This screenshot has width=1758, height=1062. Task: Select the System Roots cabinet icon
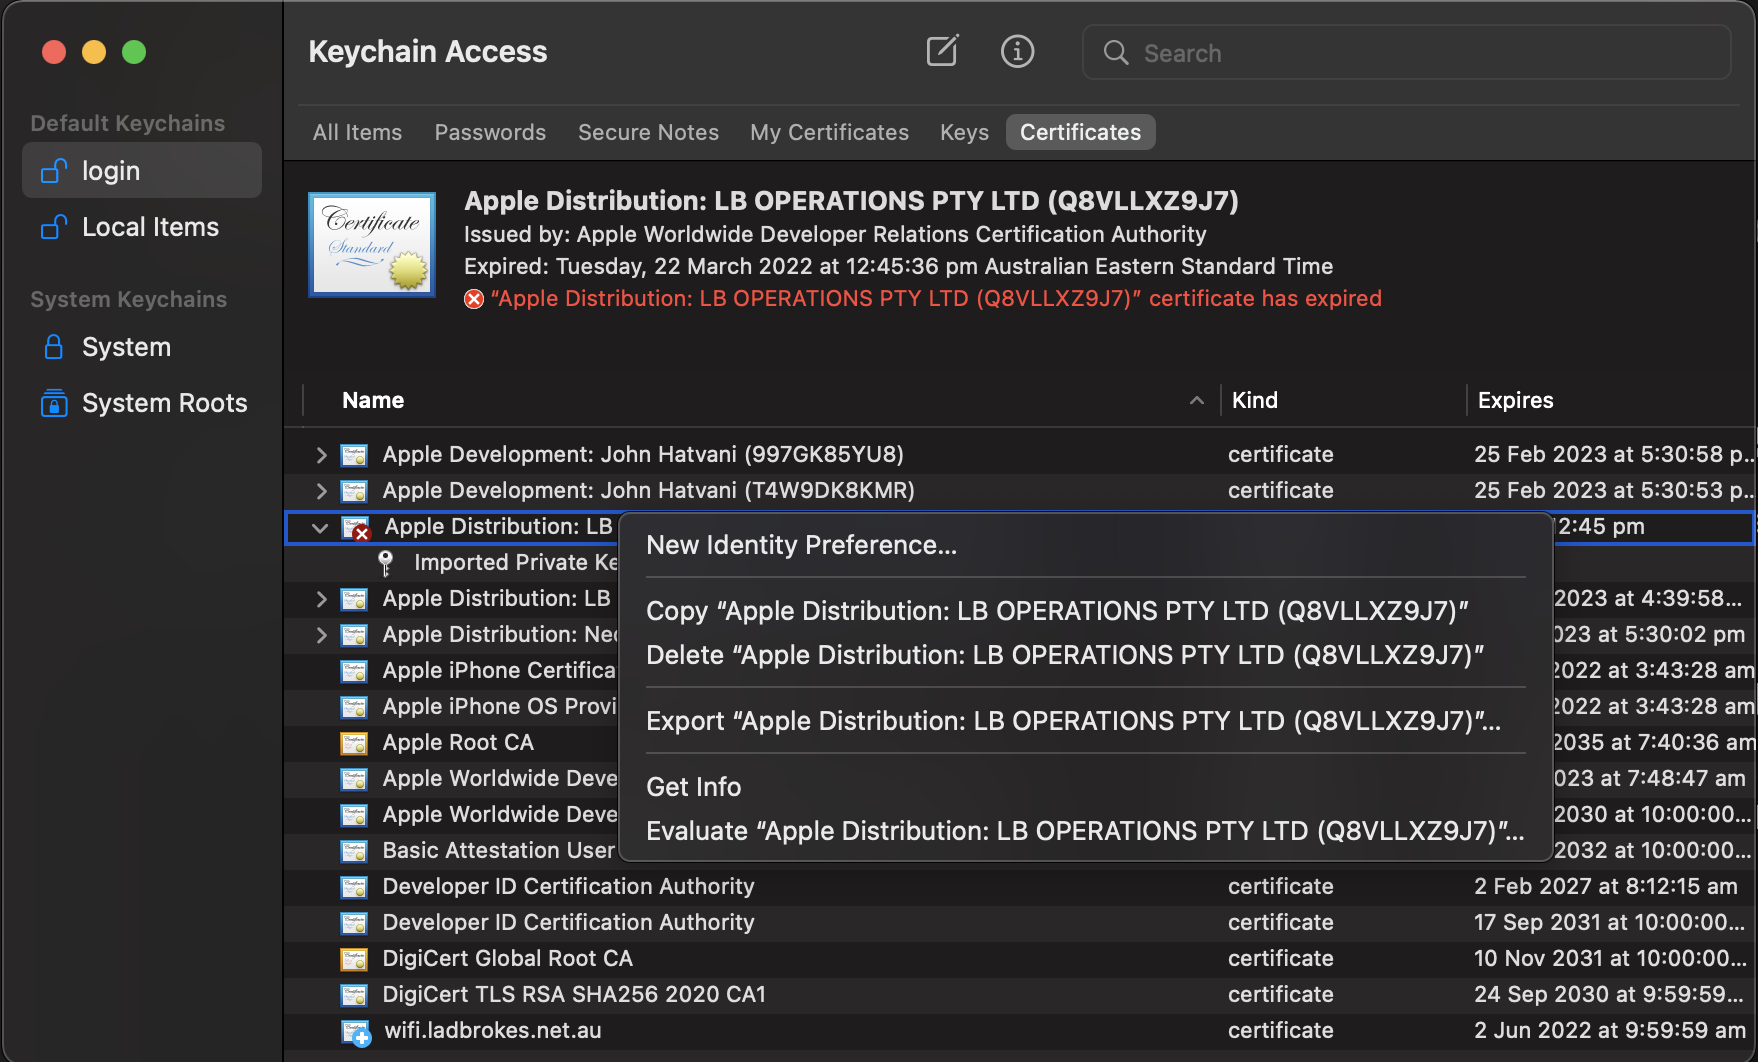tap(54, 403)
